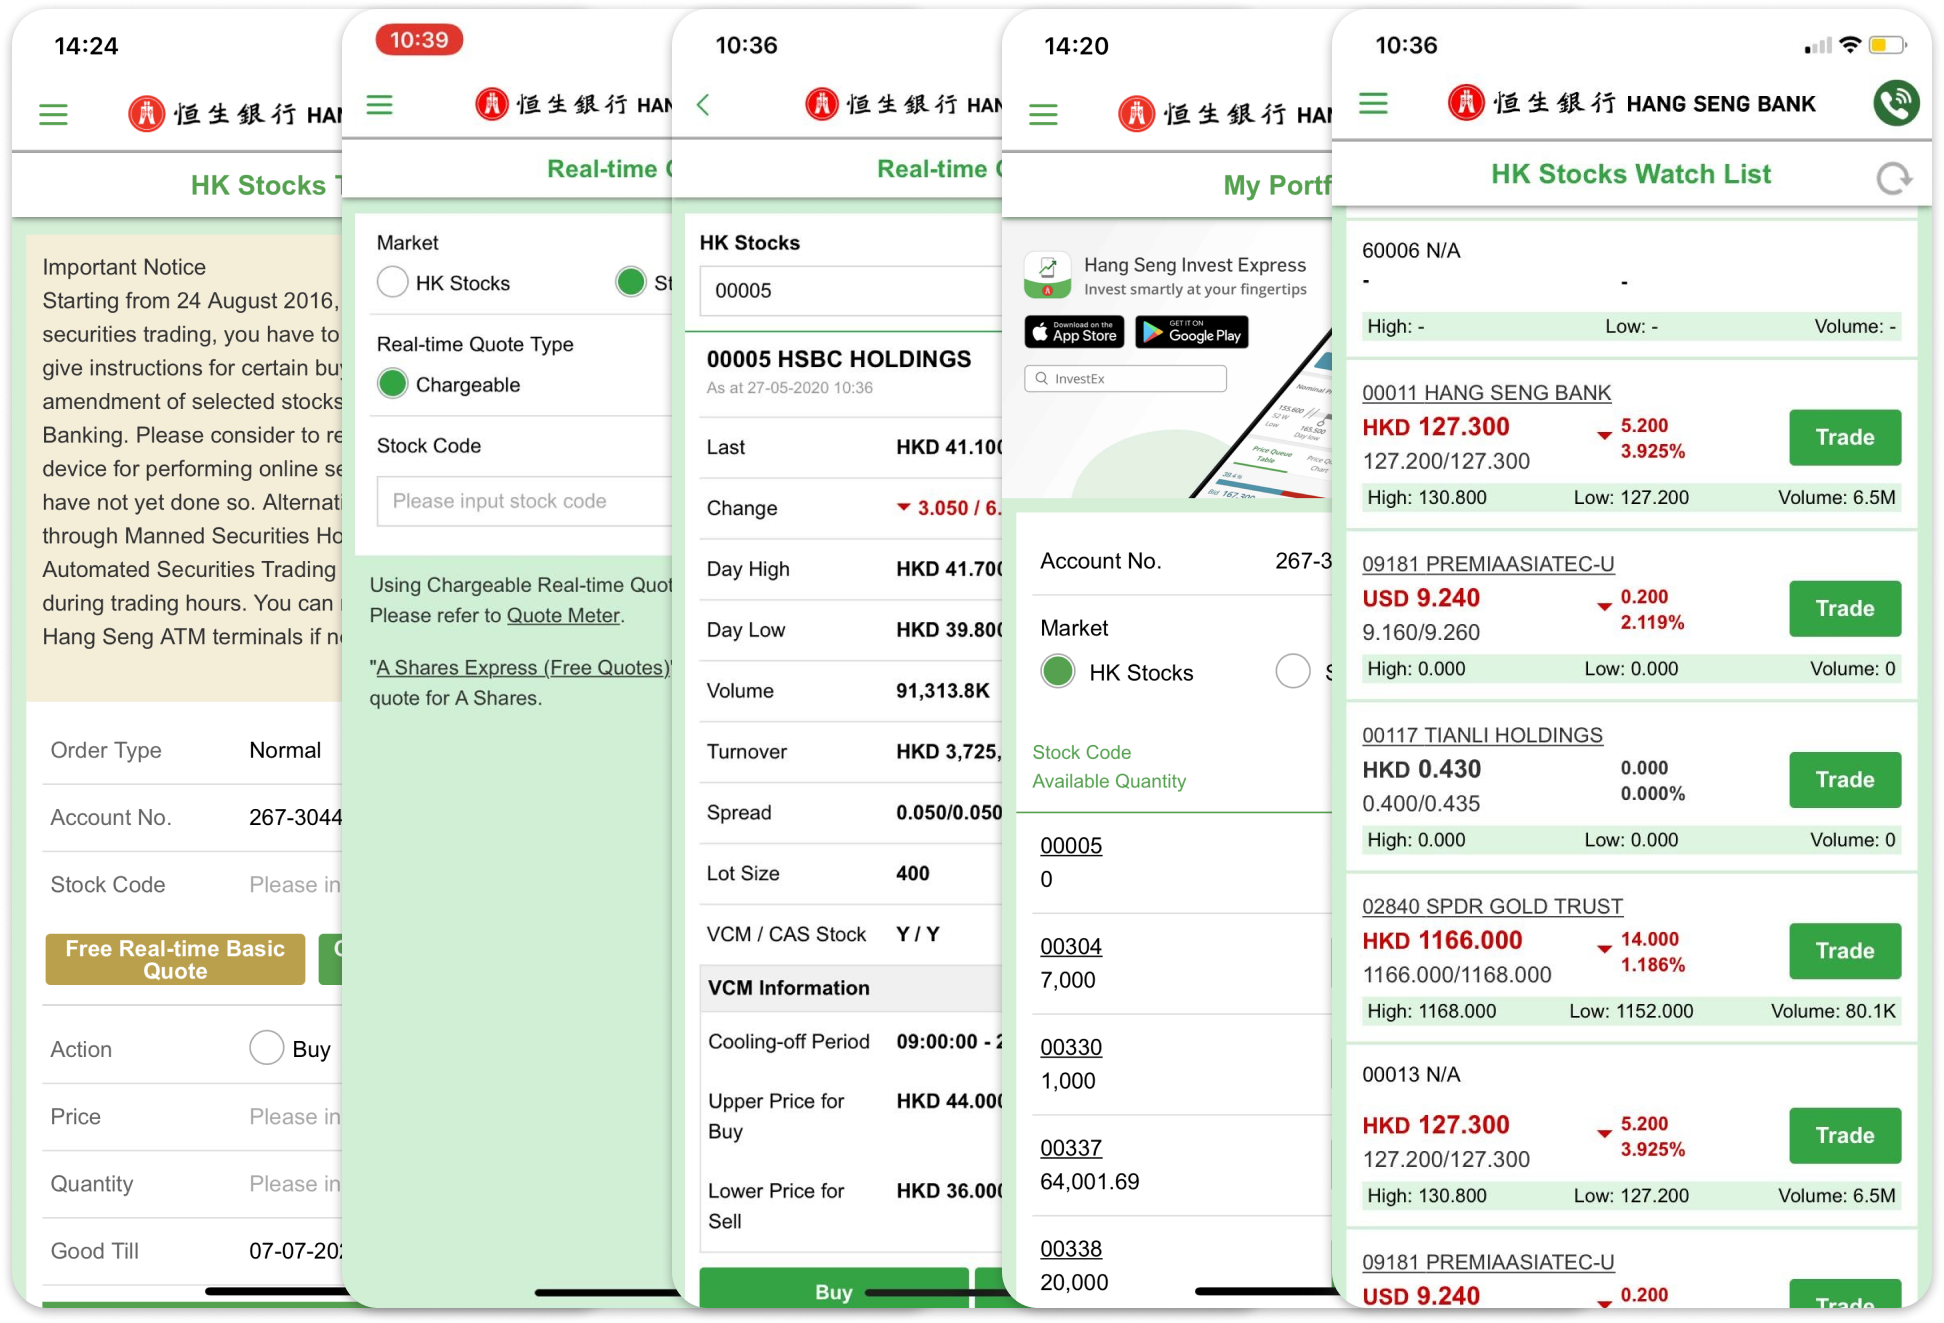Viewport: 1944px width, 1323px height.
Task: Tap the App Store download badge
Action: click(x=1074, y=332)
